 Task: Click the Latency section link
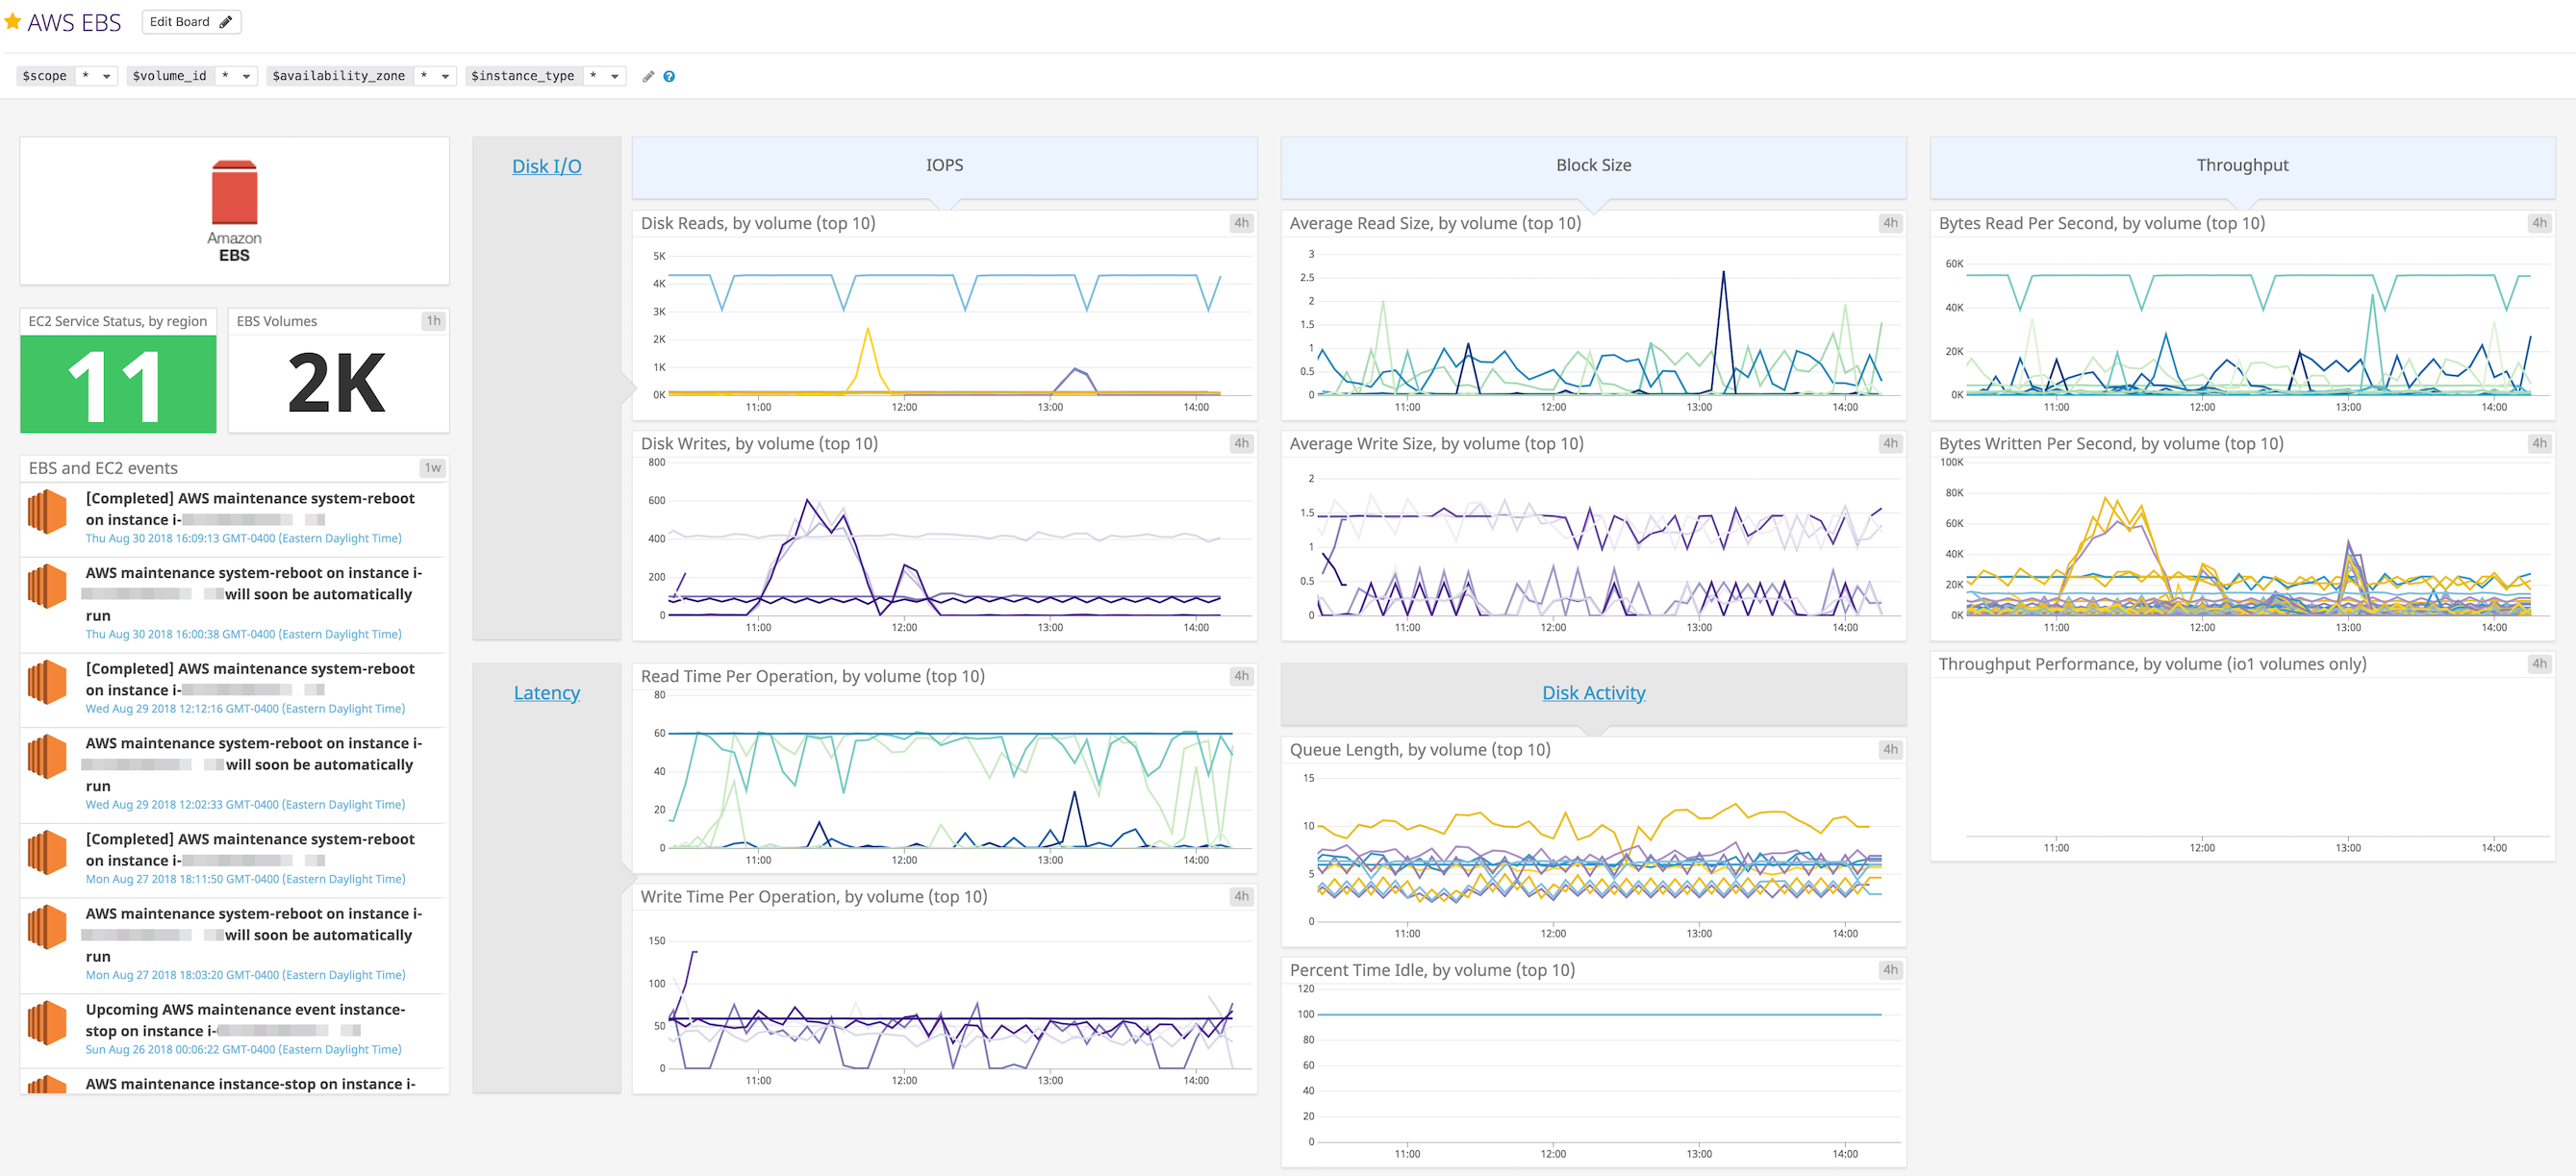pyautogui.click(x=546, y=692)
